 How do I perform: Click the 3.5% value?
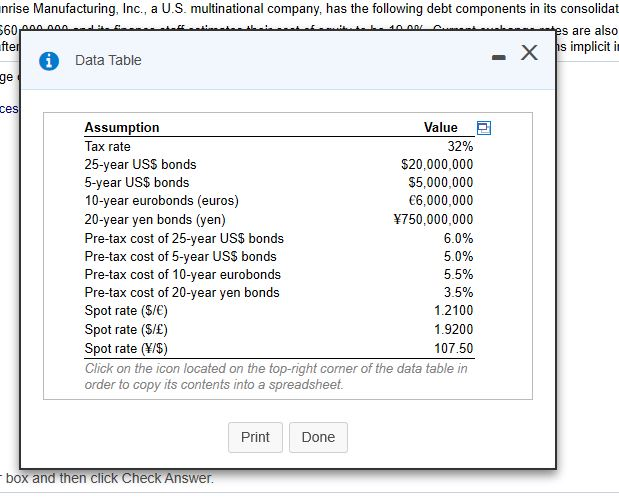pos(458,293)
